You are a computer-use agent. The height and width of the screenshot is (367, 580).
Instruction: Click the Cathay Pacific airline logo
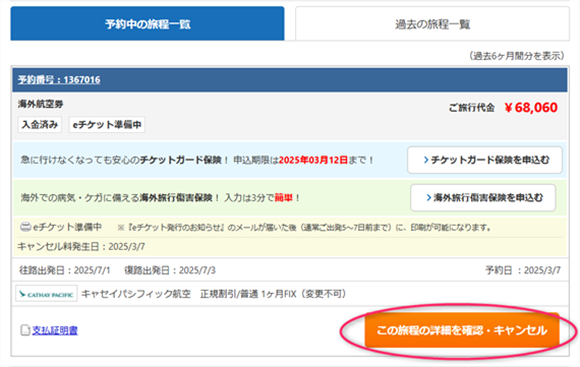click(47, 294)
